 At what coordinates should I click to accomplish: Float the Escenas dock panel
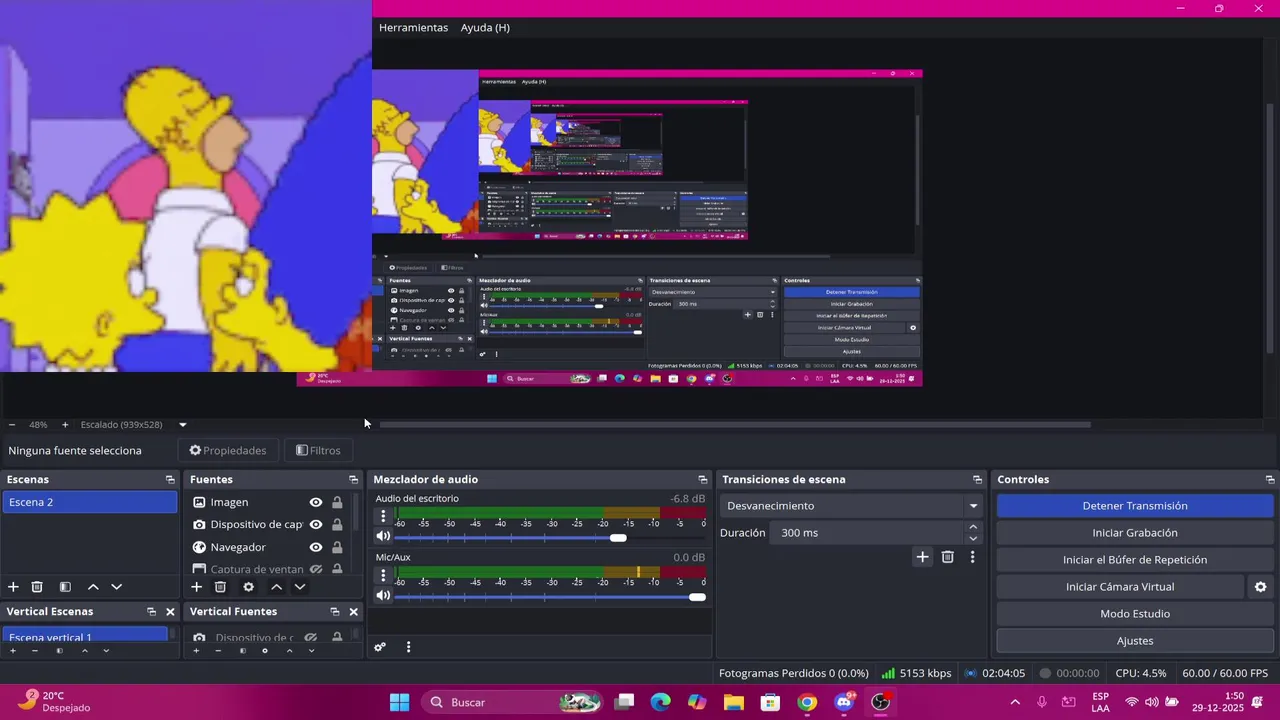coord(170,480)
